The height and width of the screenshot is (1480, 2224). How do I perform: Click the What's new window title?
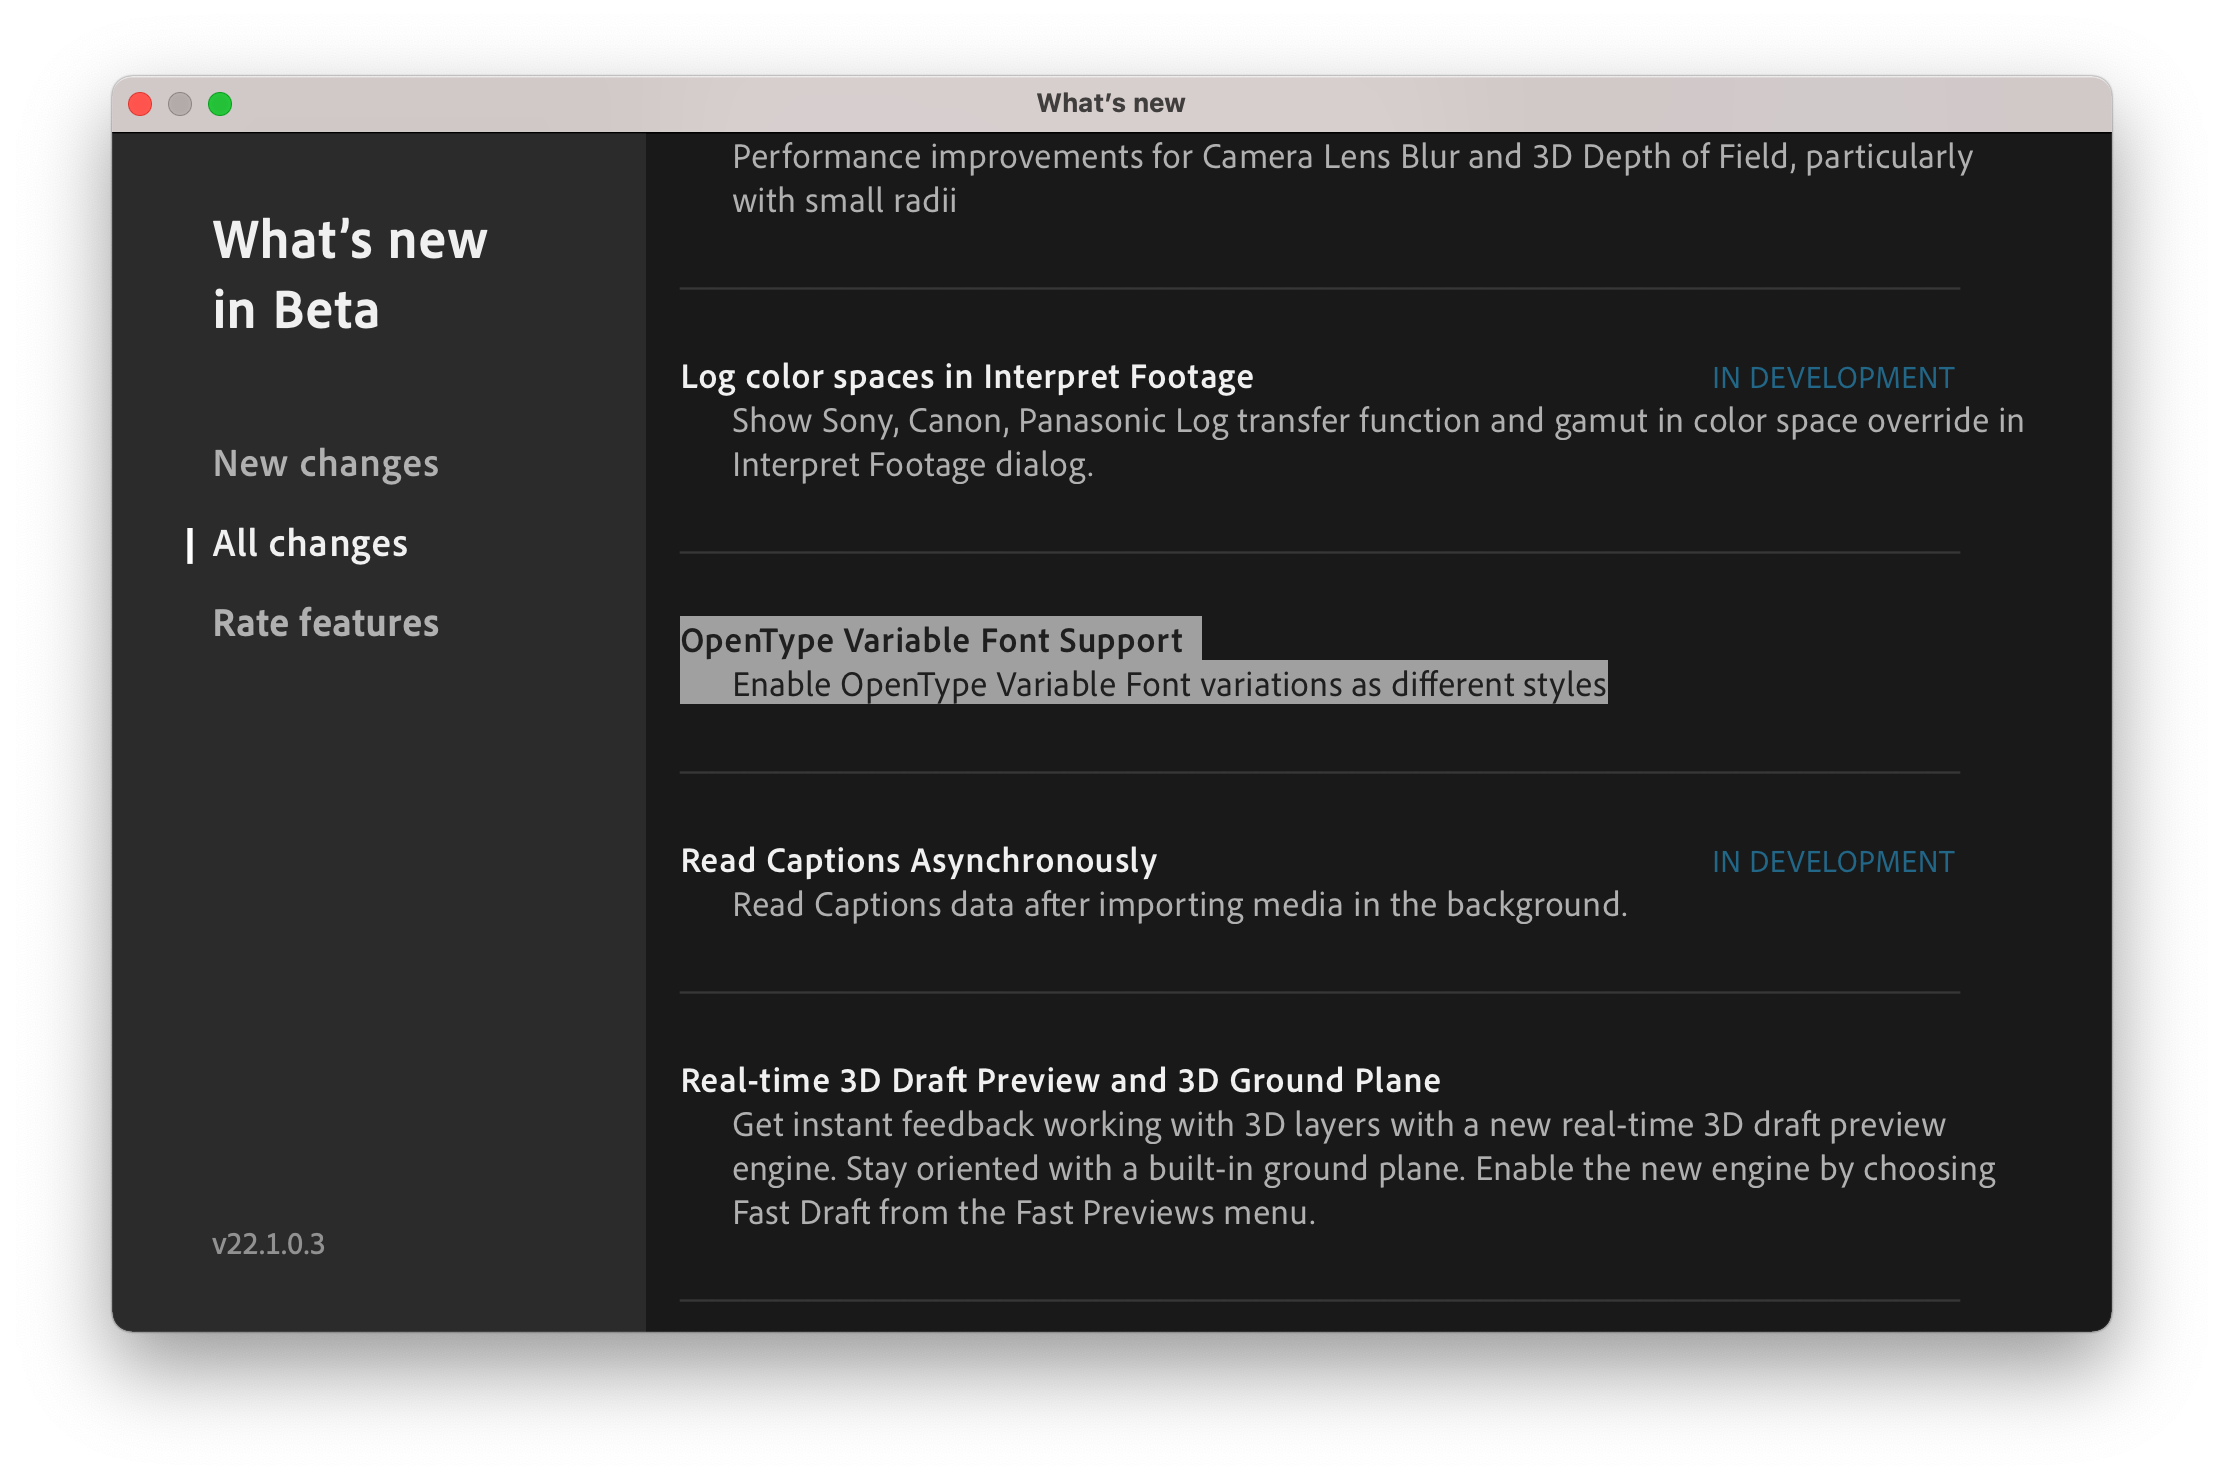tap(1110, 102)
